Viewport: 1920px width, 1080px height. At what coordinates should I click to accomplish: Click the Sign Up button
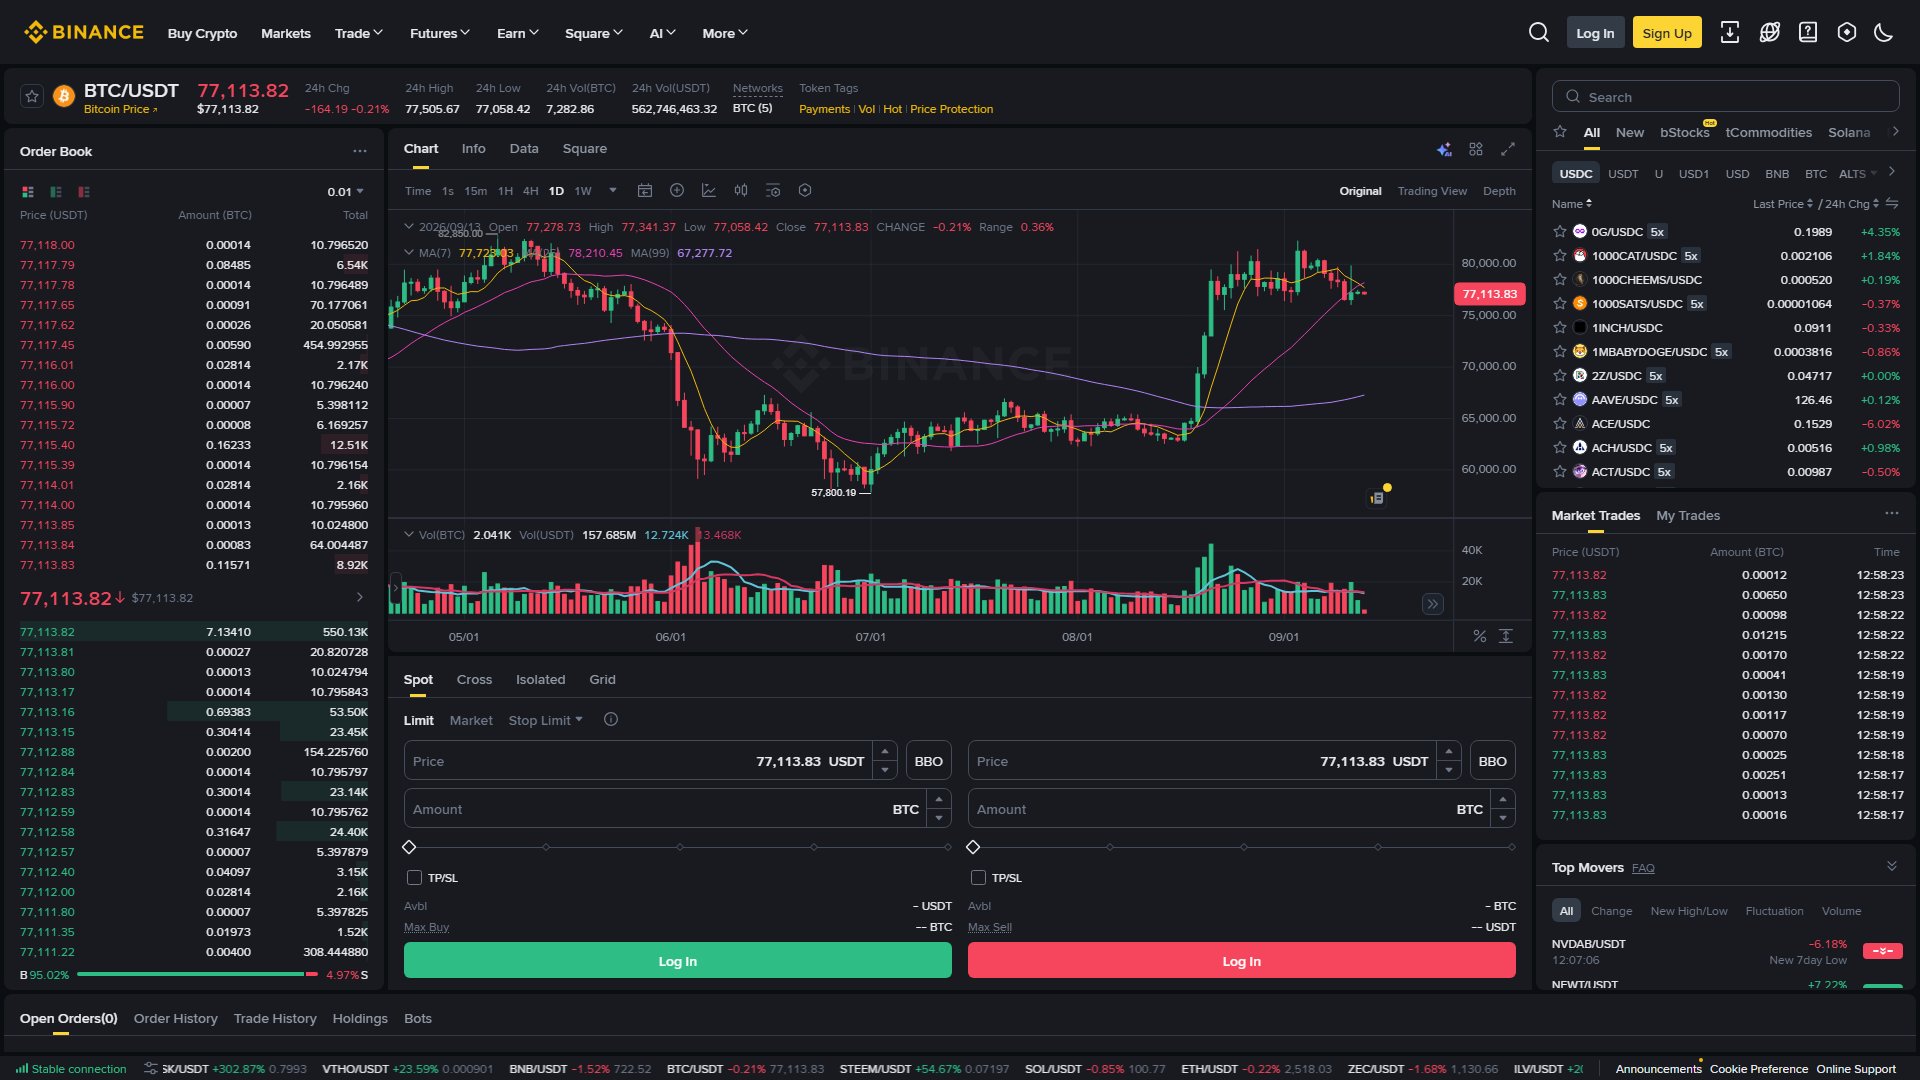coord(1667,33)
